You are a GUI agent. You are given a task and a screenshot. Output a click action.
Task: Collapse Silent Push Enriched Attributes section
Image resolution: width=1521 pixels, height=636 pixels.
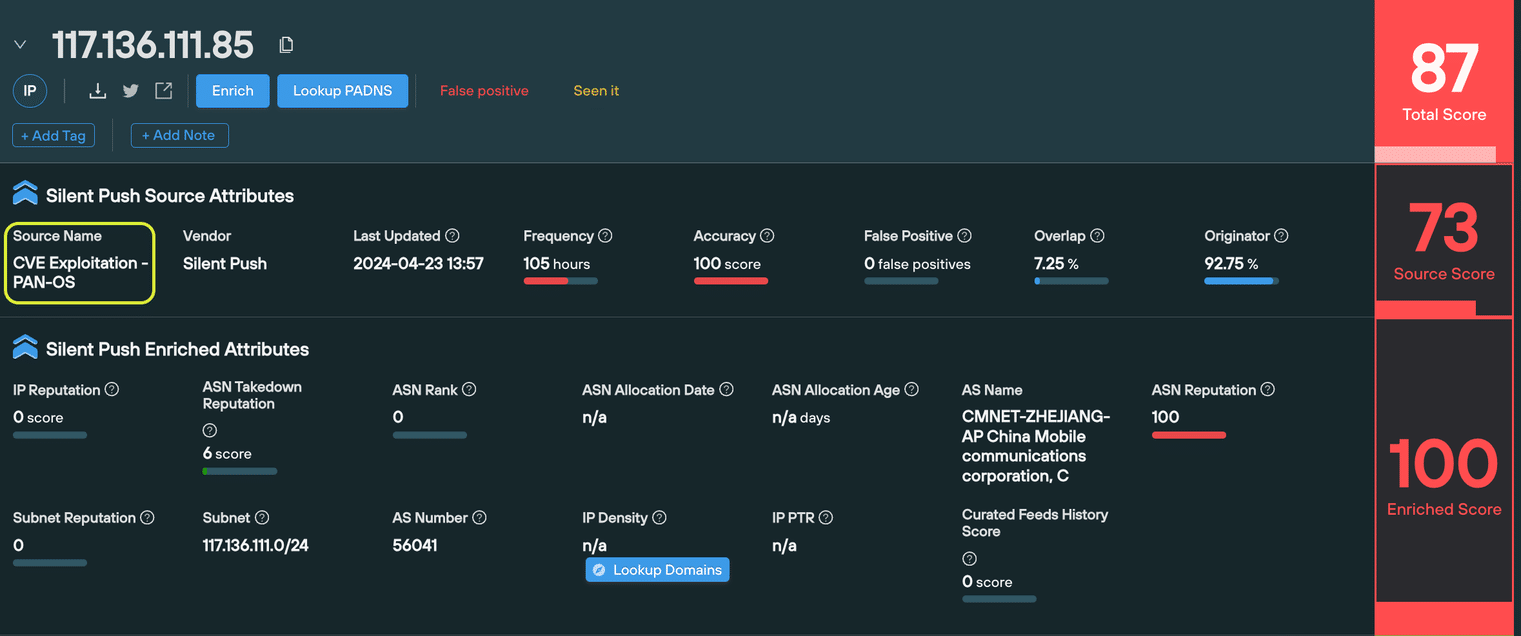[25, 348]
